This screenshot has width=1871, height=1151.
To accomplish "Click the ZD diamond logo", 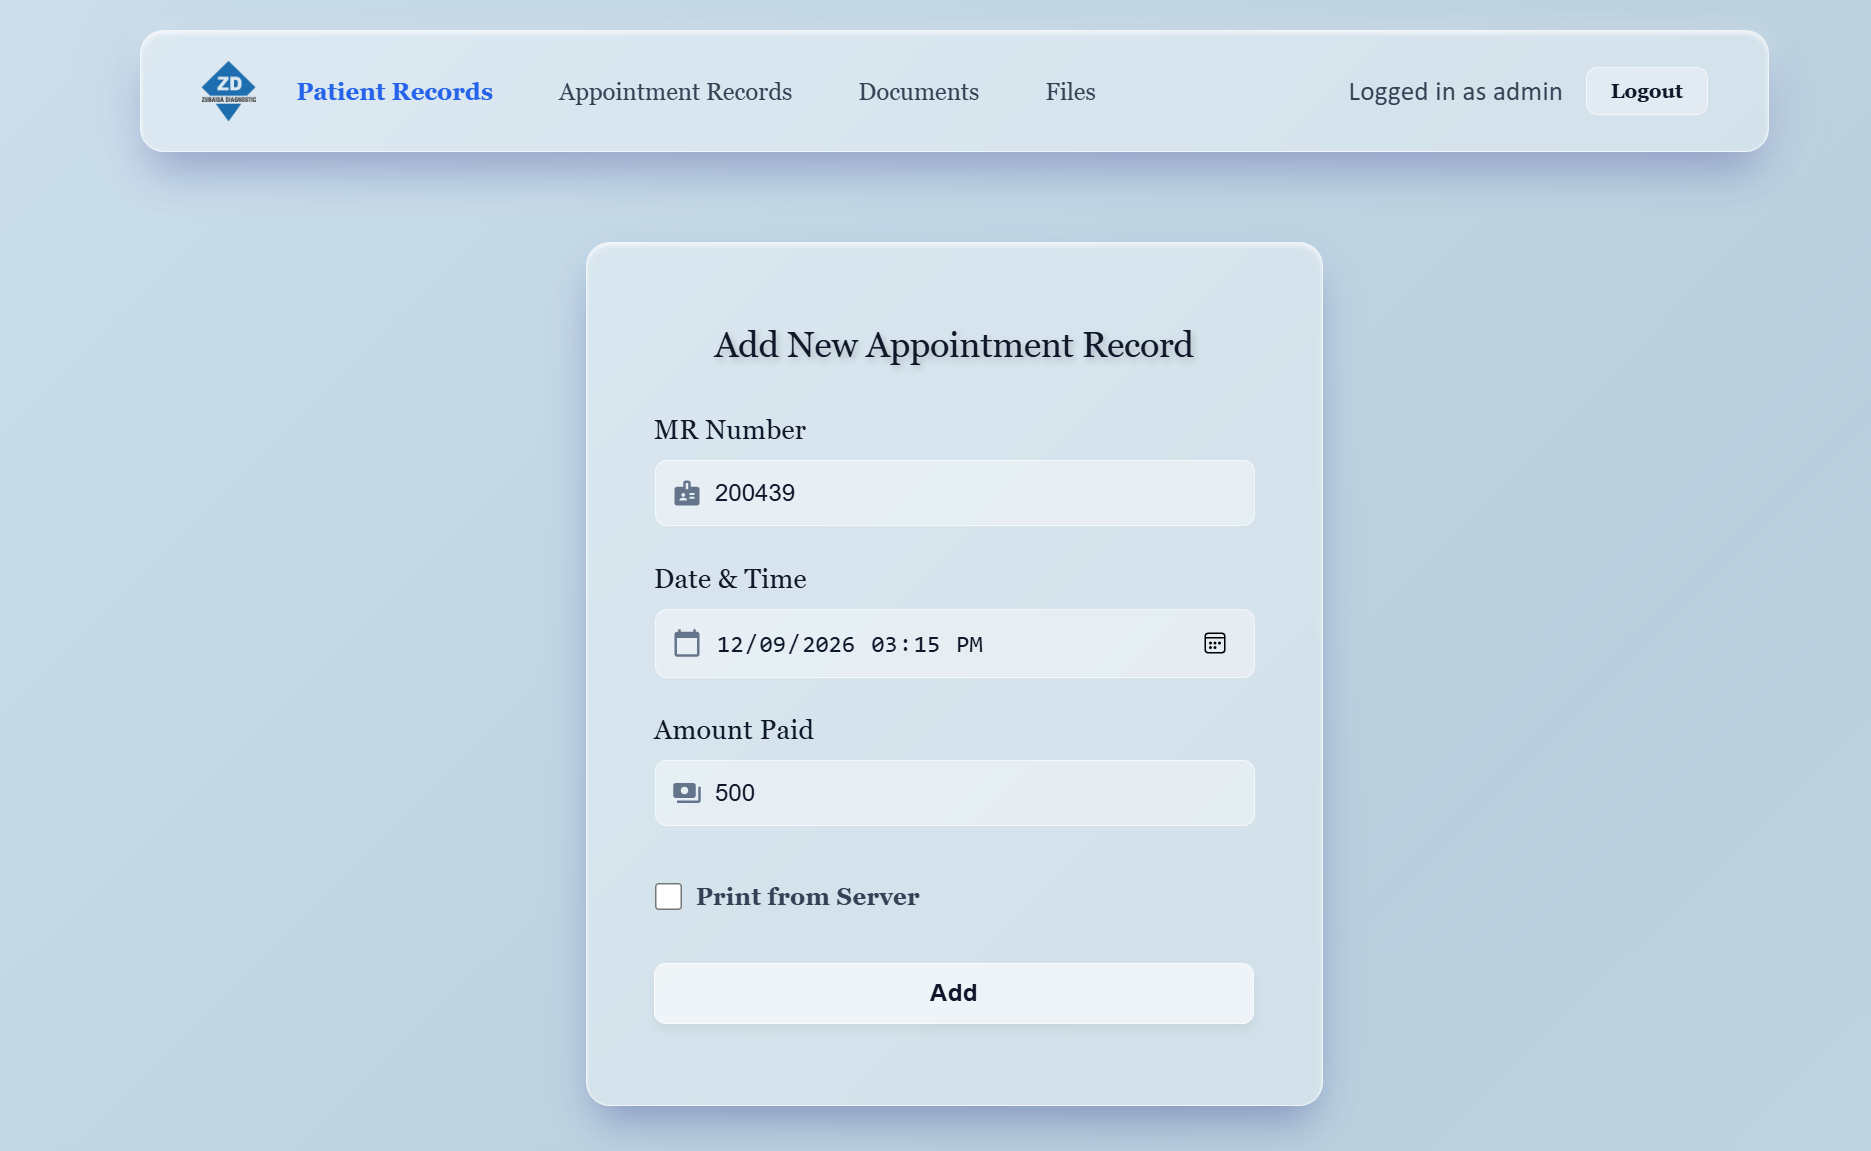I will tap(229, 91).
